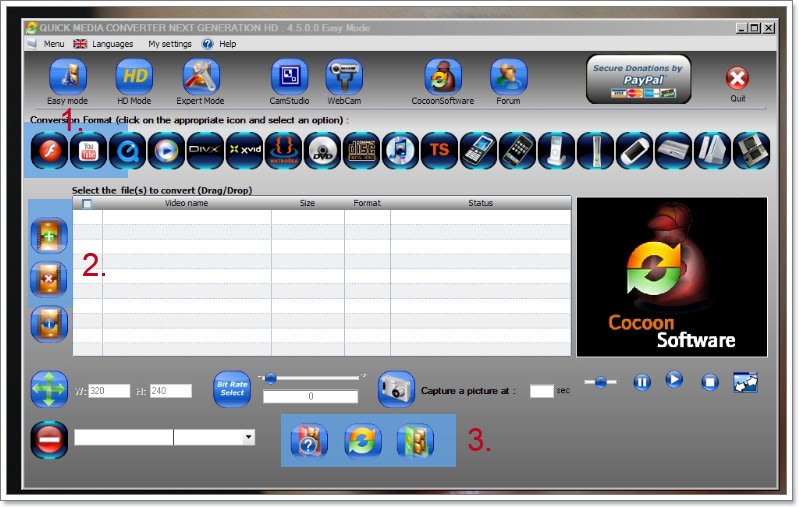This screenshot has width=799, height=507.
Task: Click the Bit Rate Select button
Action: coord(232,389)
